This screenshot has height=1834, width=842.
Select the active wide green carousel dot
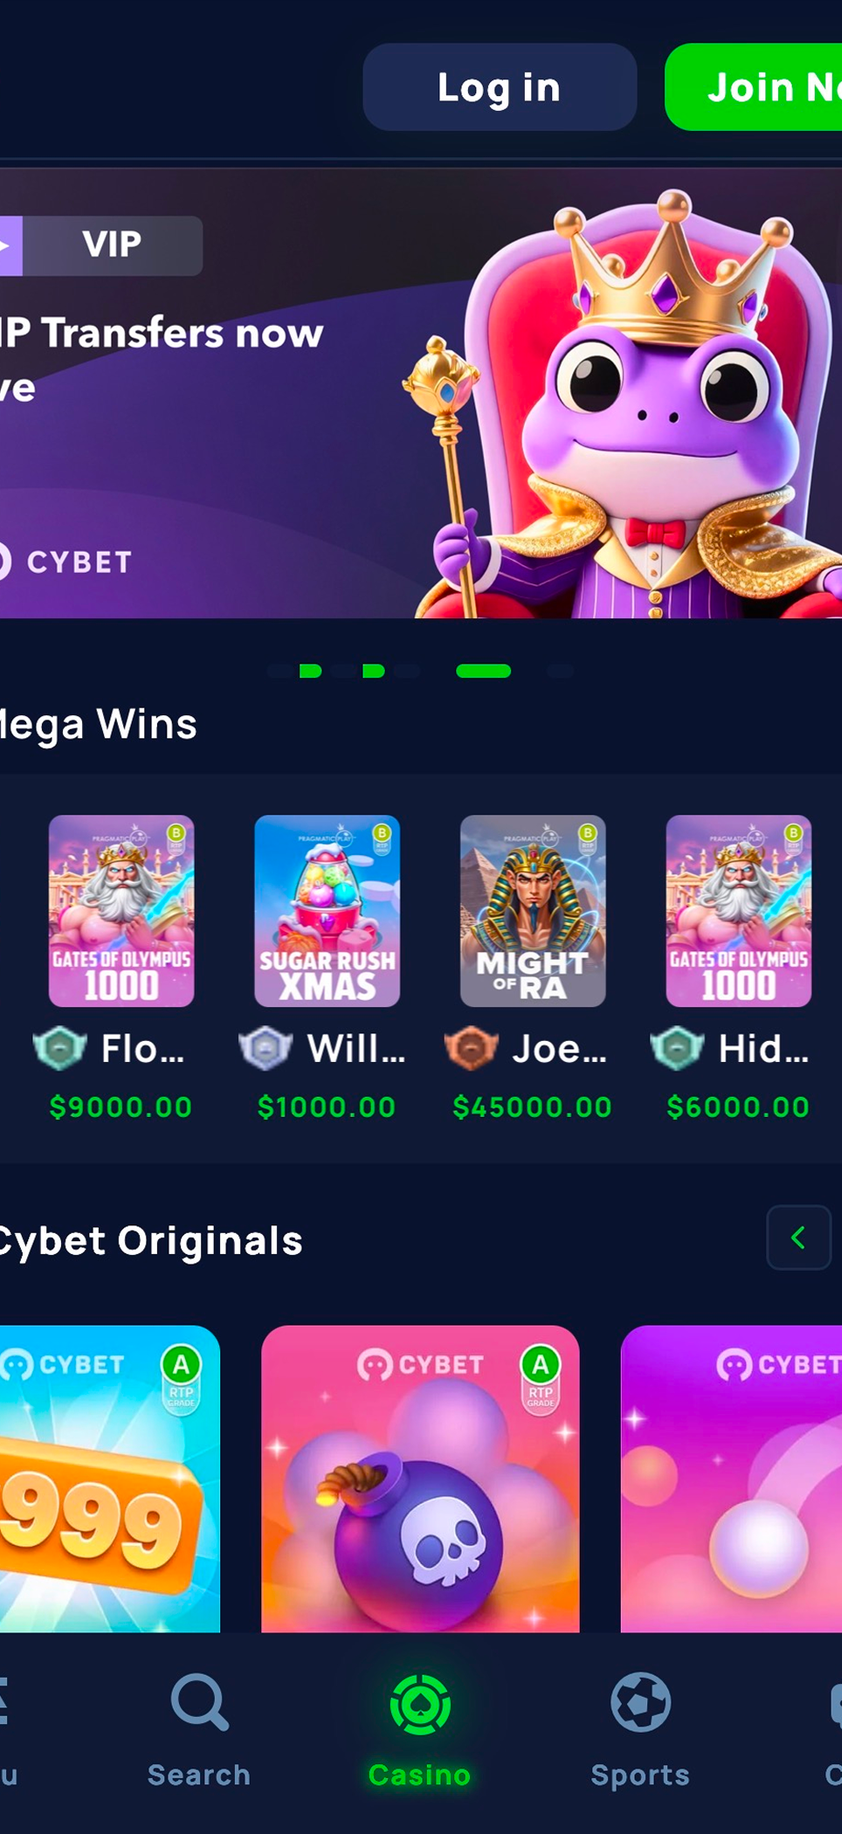484,671
